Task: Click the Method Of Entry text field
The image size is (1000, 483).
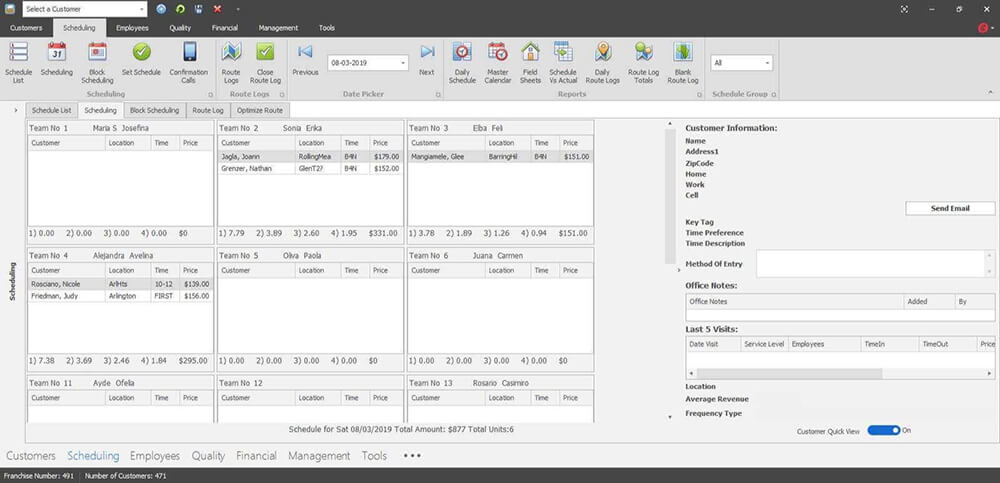Action: coord(872,262)
